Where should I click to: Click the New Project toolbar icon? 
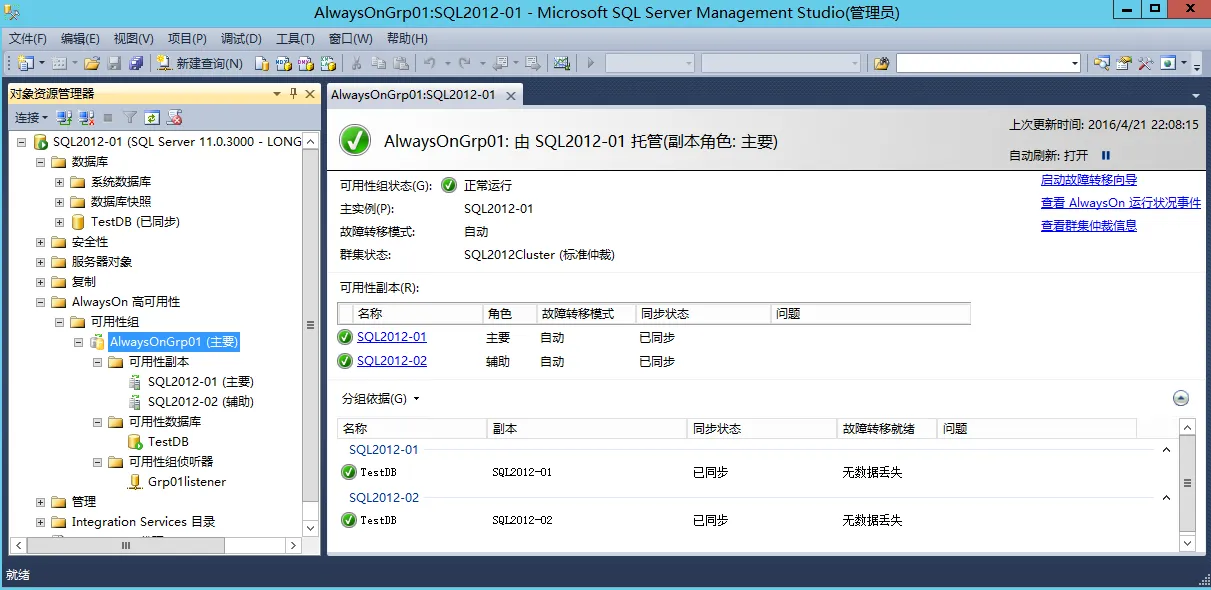click(x=25, y=63)
